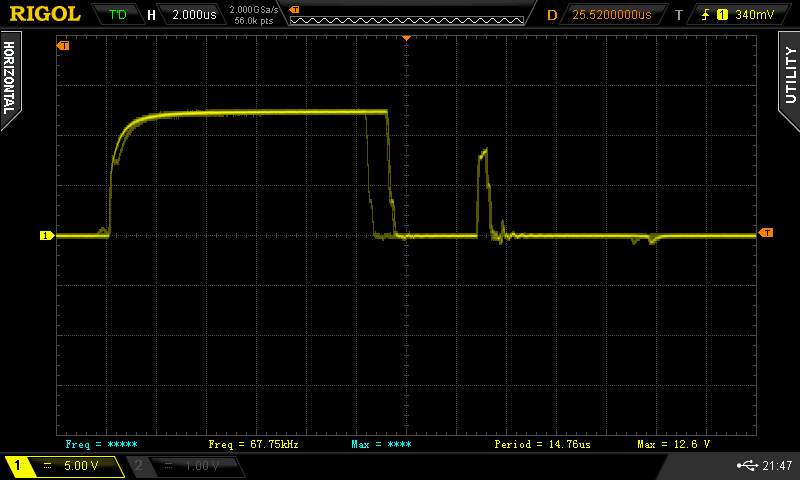Click the trigger level marker on right edge
The height and width of the screenshot is (480, 800).
click(x=766, y=233)
